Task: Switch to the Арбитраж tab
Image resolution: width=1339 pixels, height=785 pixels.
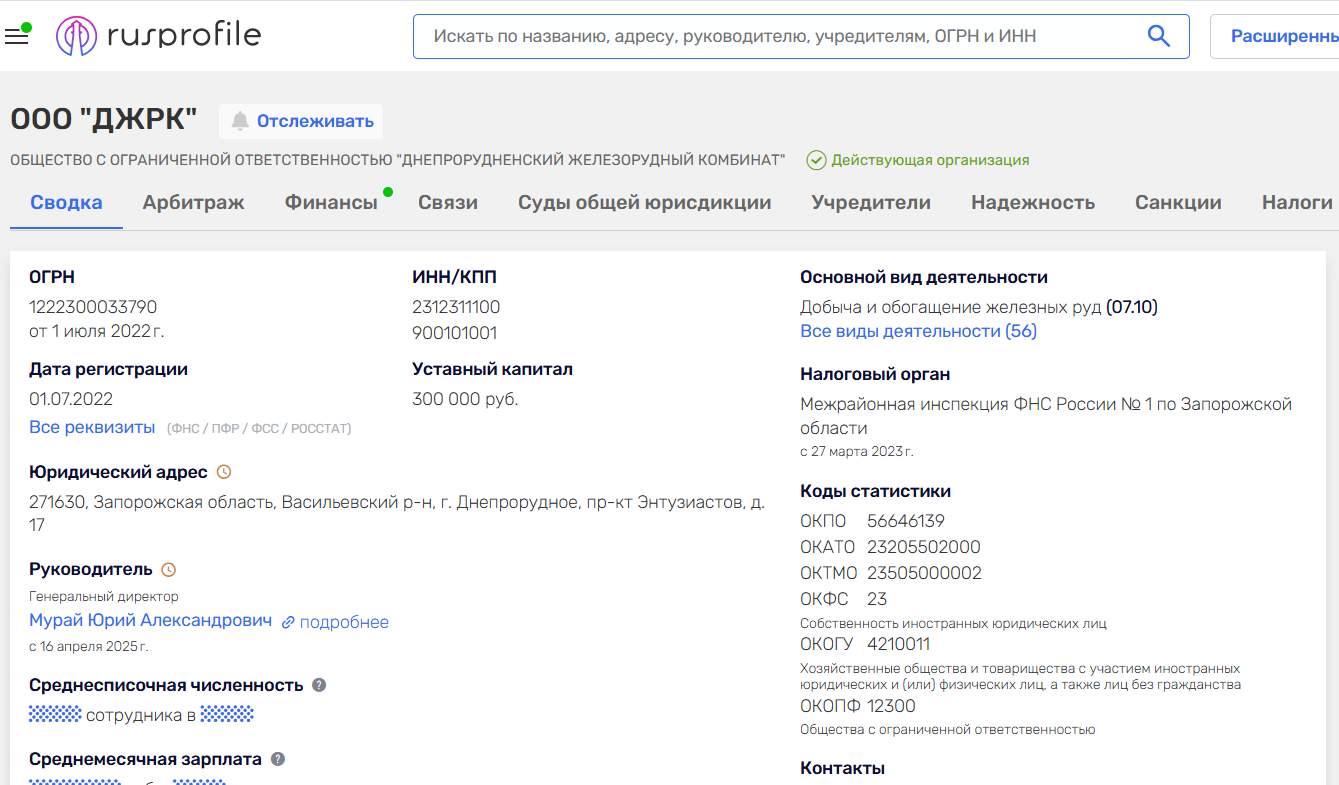Action: [193, 203]
